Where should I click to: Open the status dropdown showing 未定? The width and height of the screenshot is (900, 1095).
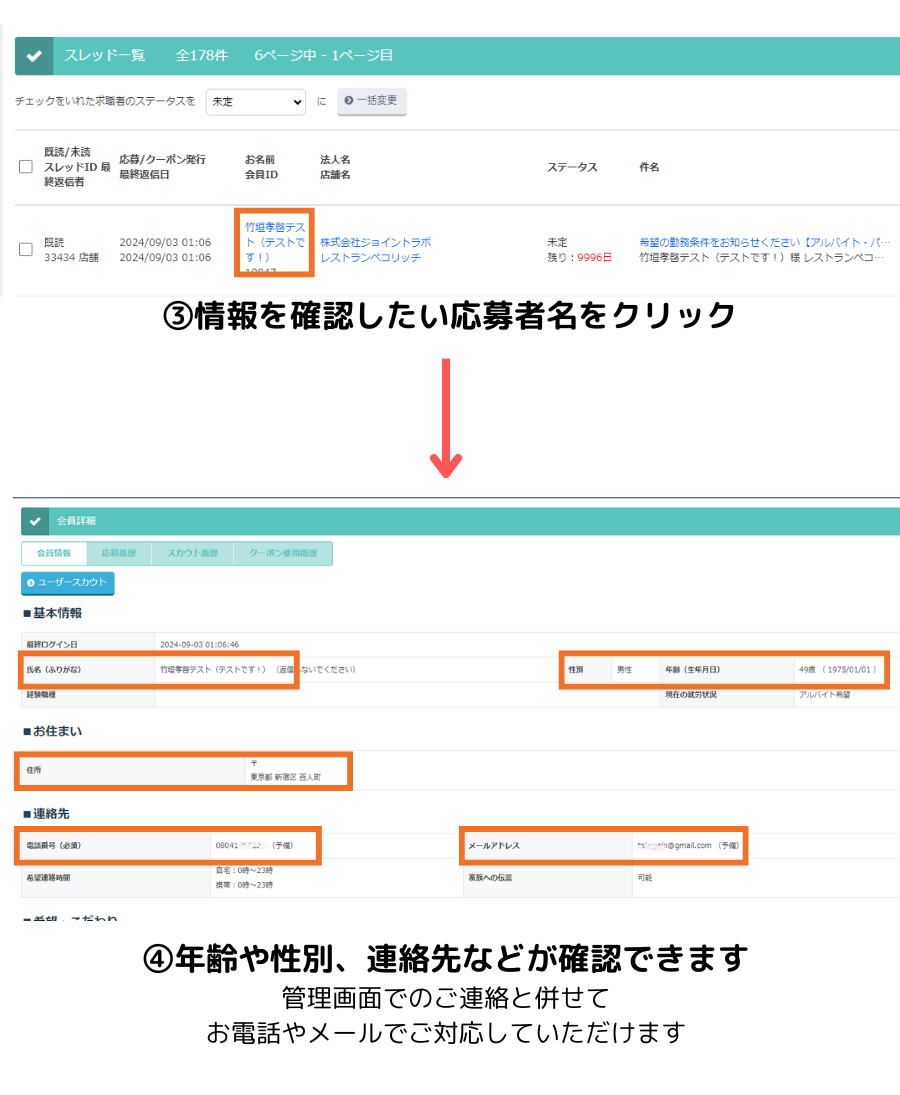click(x=255, y=101)
